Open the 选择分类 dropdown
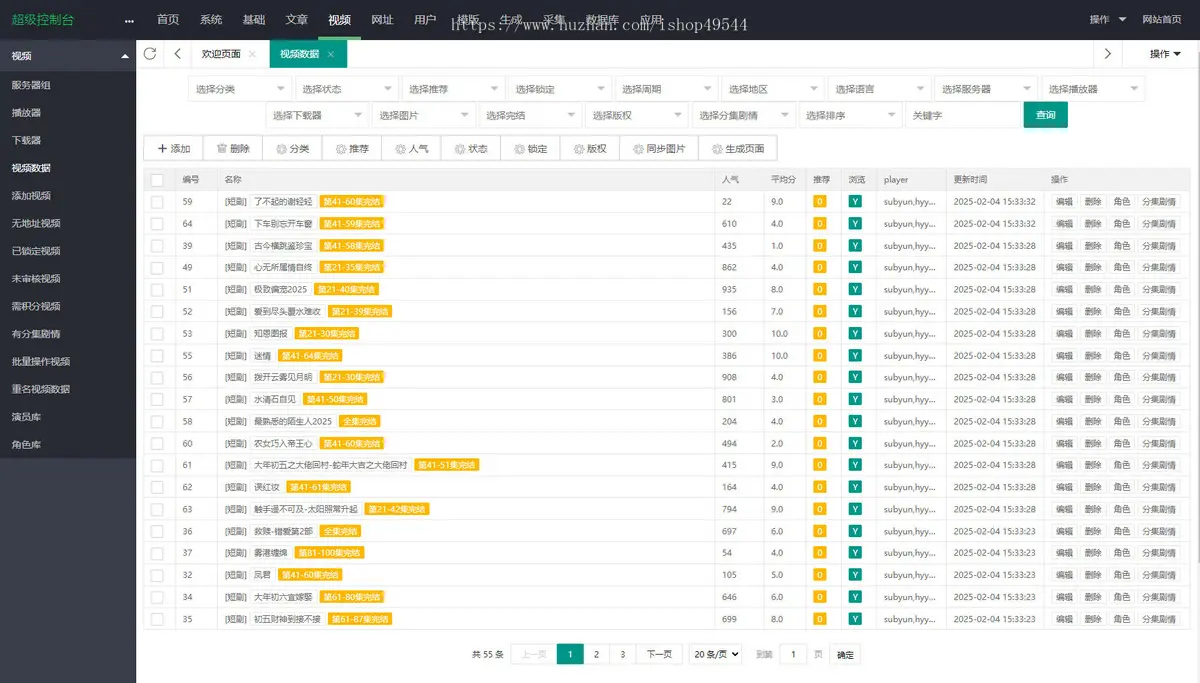 tap(240, 89)
